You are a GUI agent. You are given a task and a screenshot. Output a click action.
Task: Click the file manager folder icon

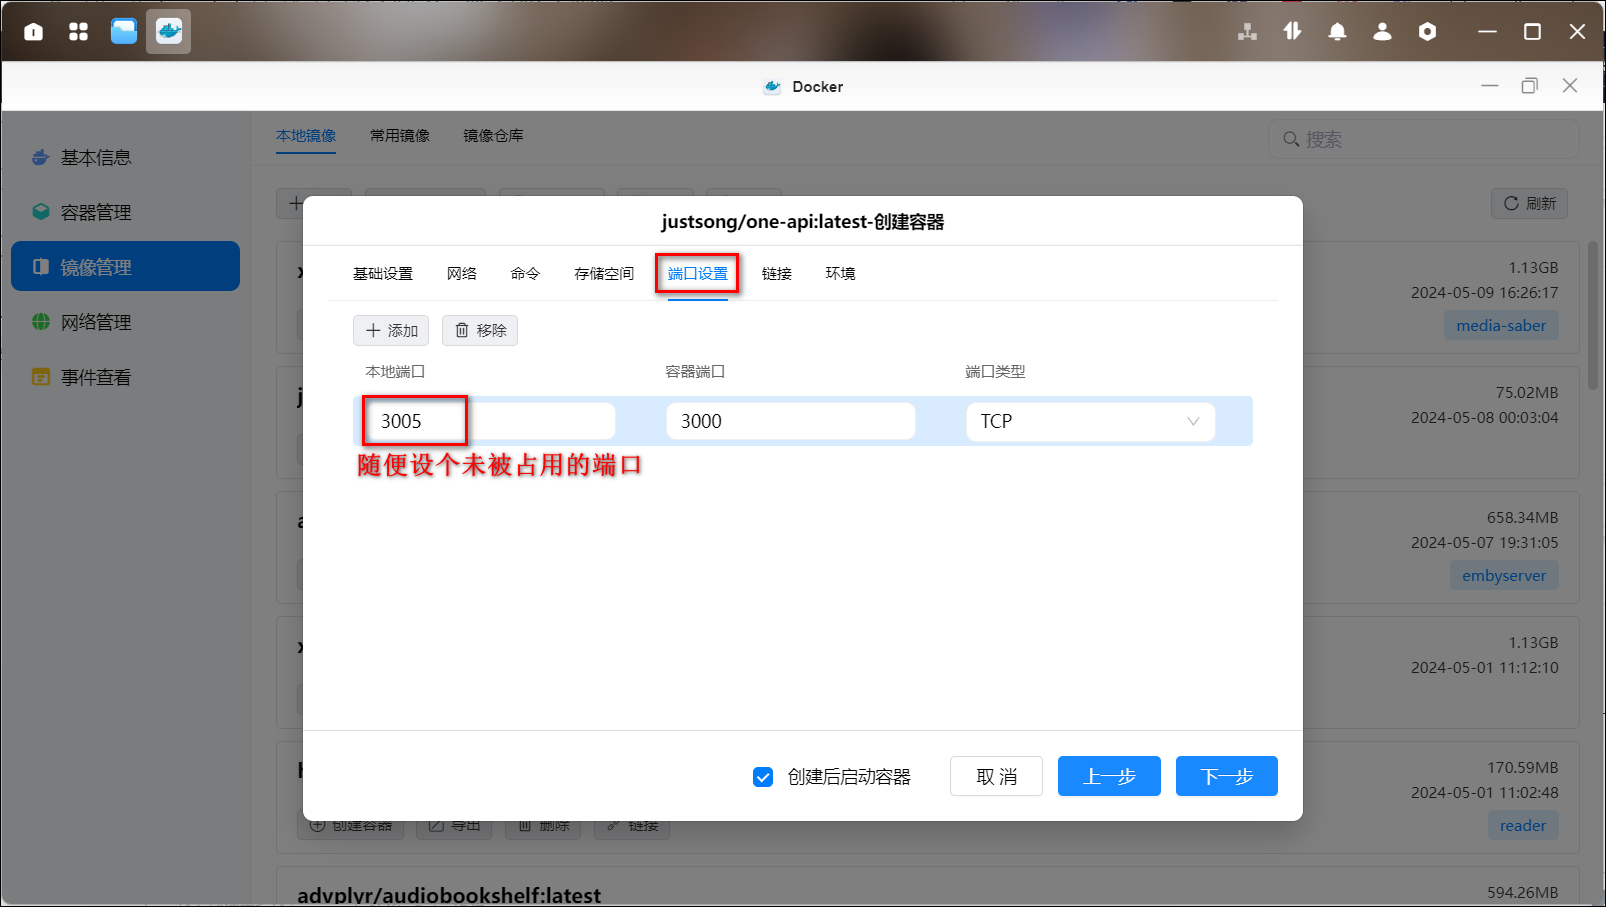click(124, 32)
